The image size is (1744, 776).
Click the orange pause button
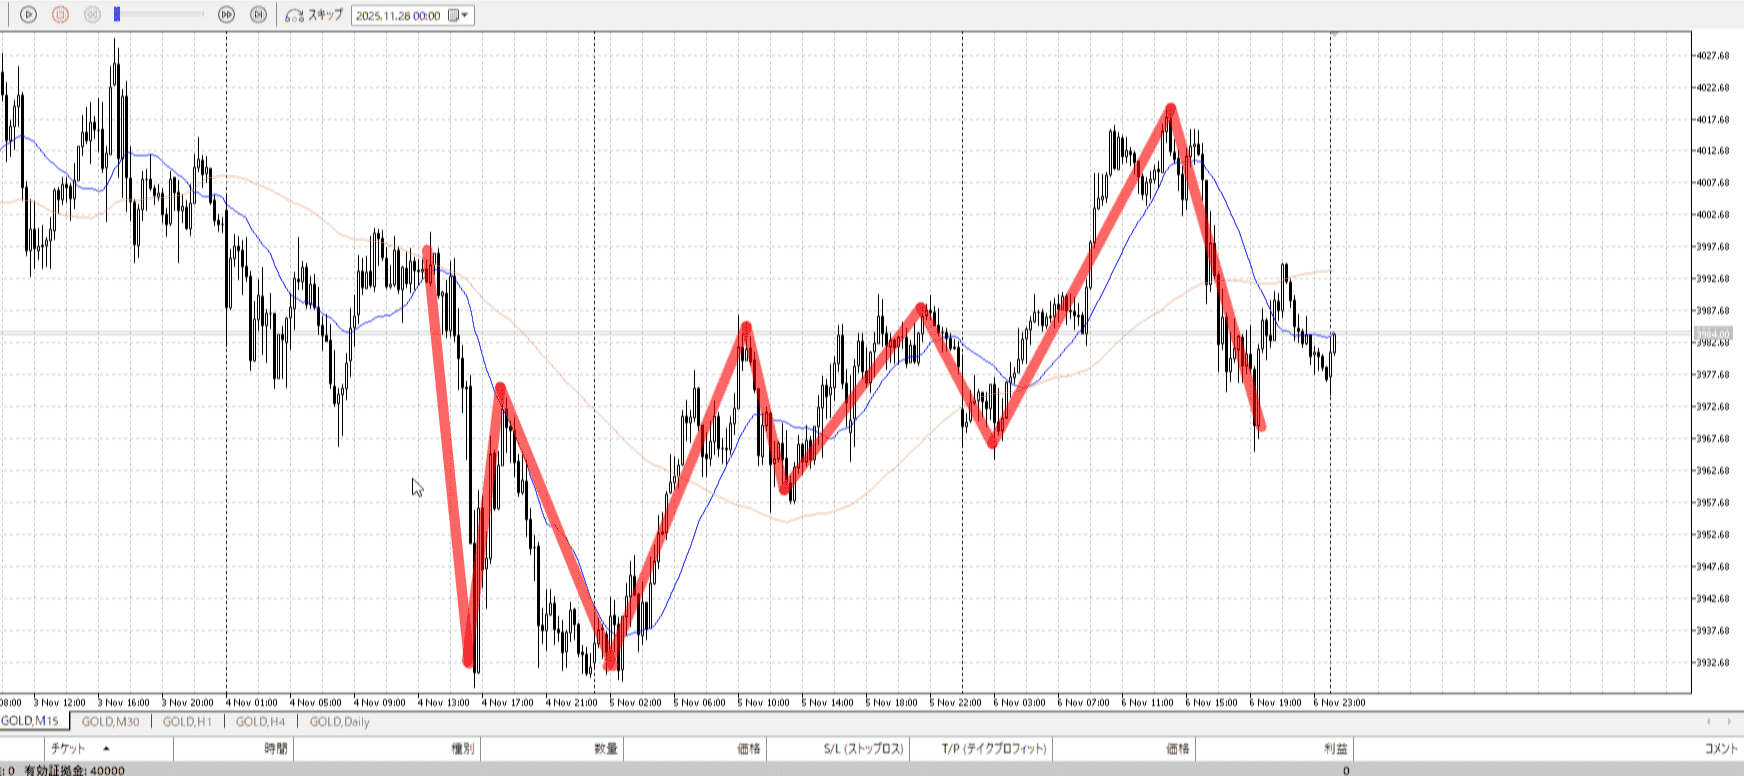60,15
